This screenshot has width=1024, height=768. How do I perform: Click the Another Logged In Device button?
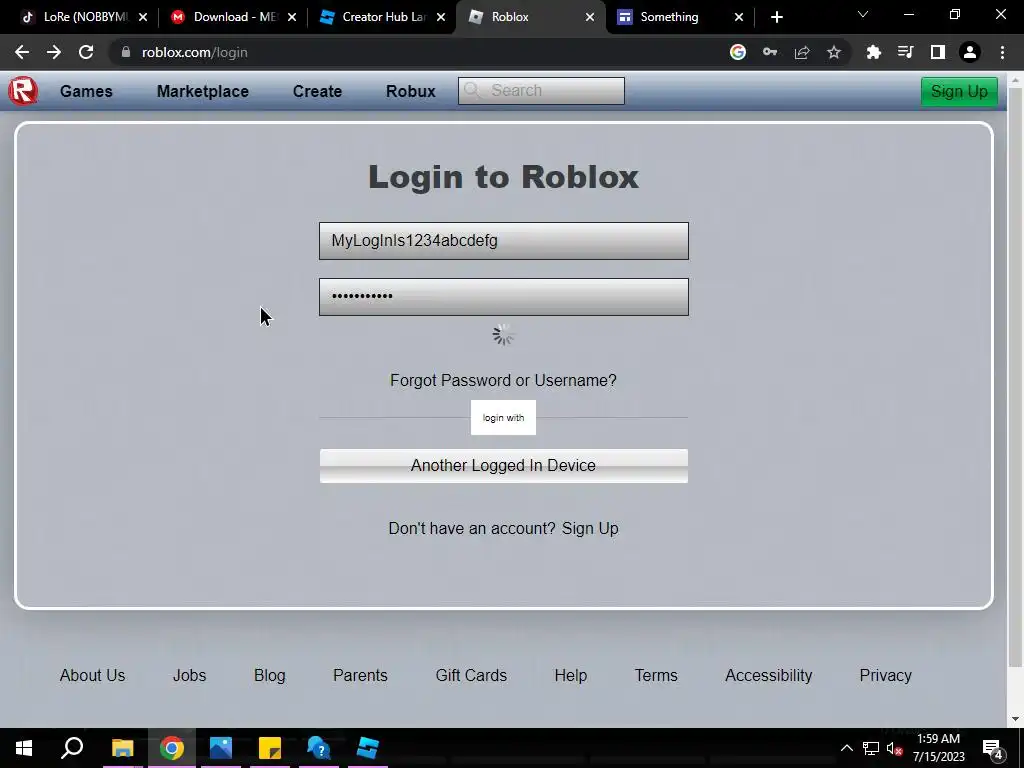(504, 466)
